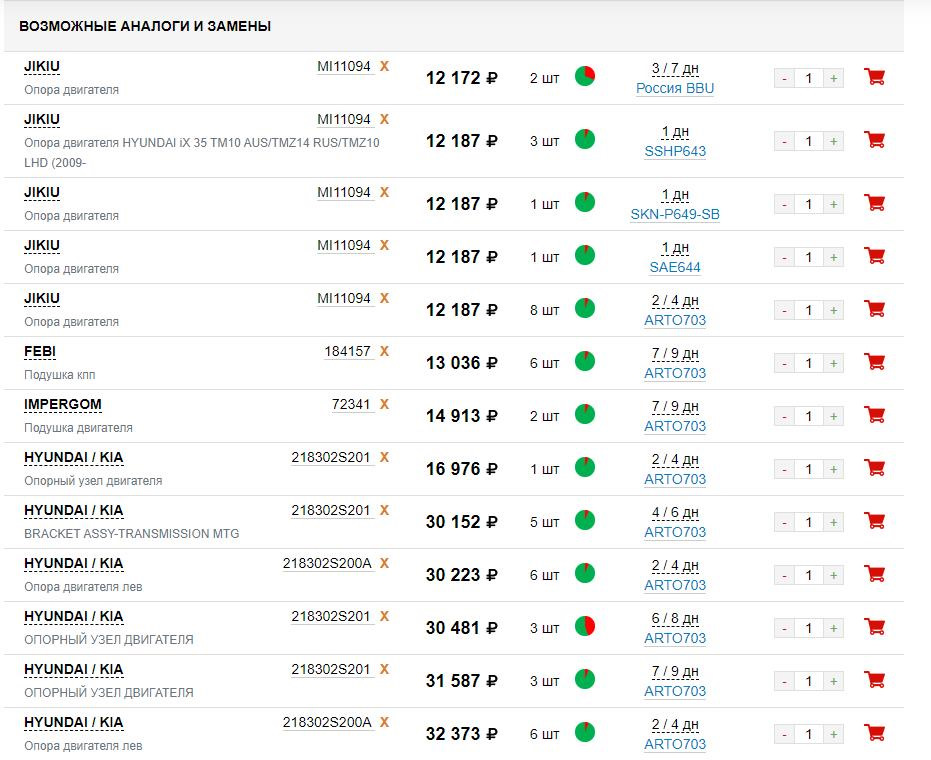931x760 pixels.
Task: Click delivery pie chart in IMPERGOM row
Action: 585,414
